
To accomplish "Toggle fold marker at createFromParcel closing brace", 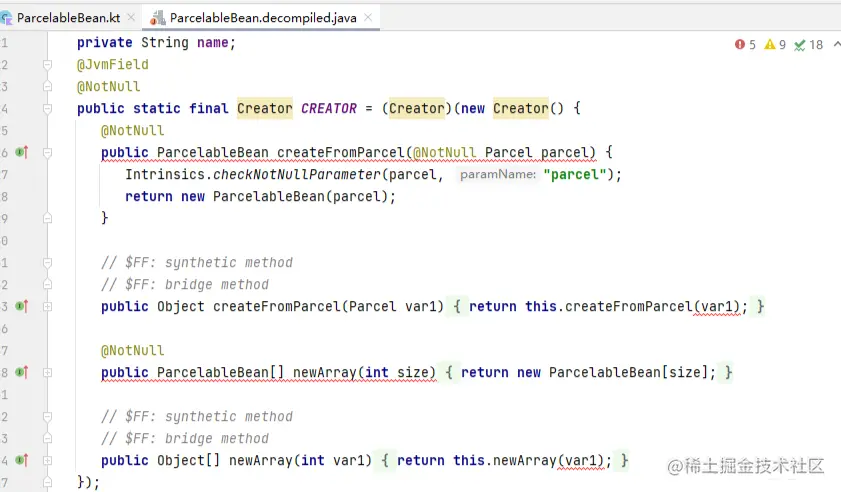I will point(47,218).
